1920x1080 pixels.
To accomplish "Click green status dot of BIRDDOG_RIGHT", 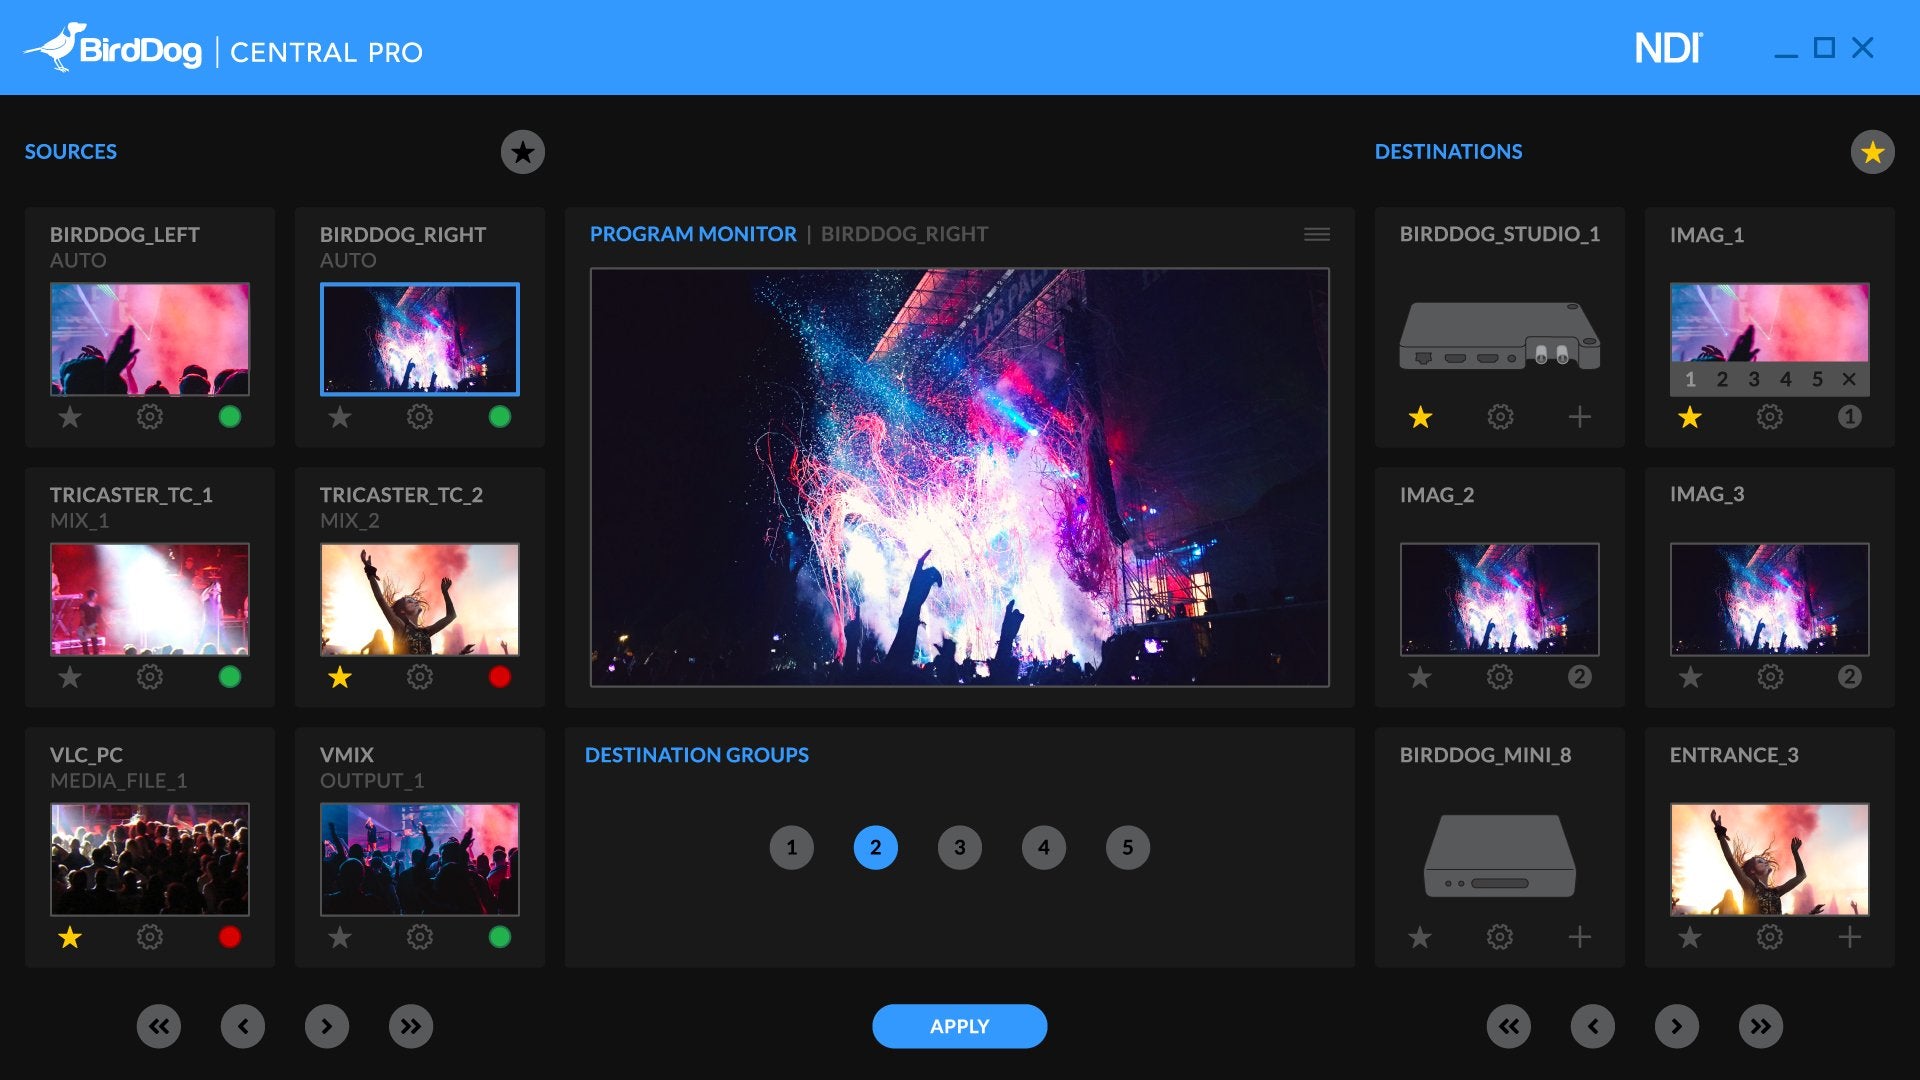I will [x=500, y=417].
